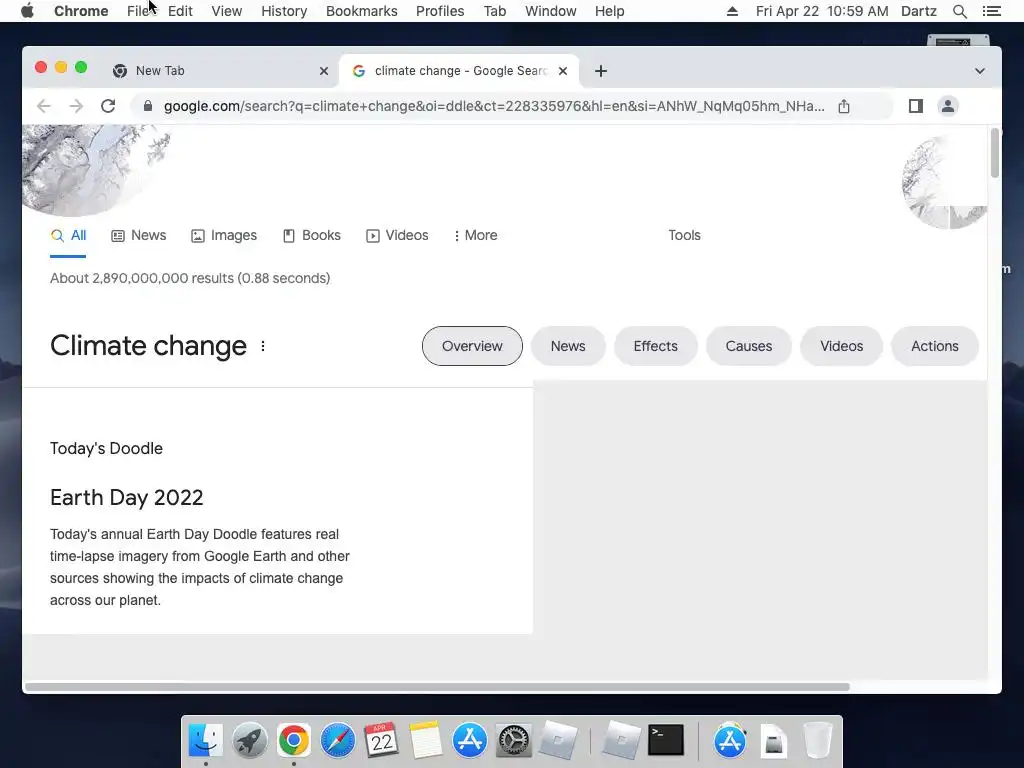Open Safari compass icon in dock
1024x768 pixels.
(338, 741)
